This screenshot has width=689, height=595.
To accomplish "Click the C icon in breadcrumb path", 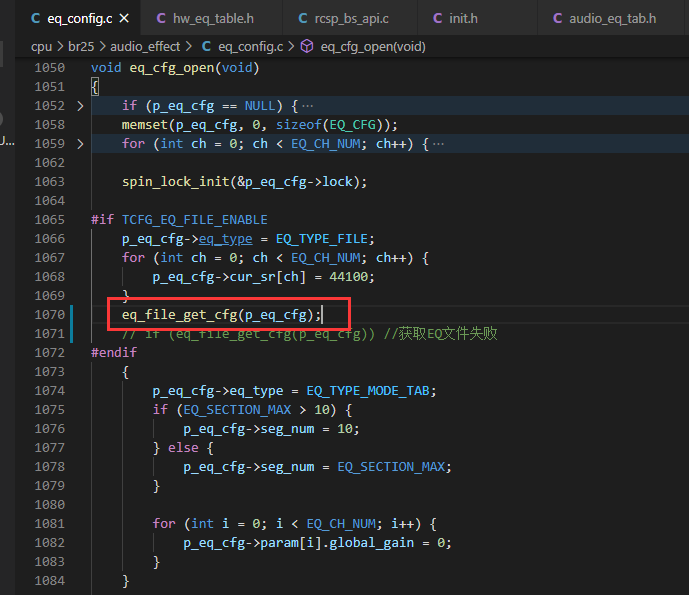I will 206,47.
